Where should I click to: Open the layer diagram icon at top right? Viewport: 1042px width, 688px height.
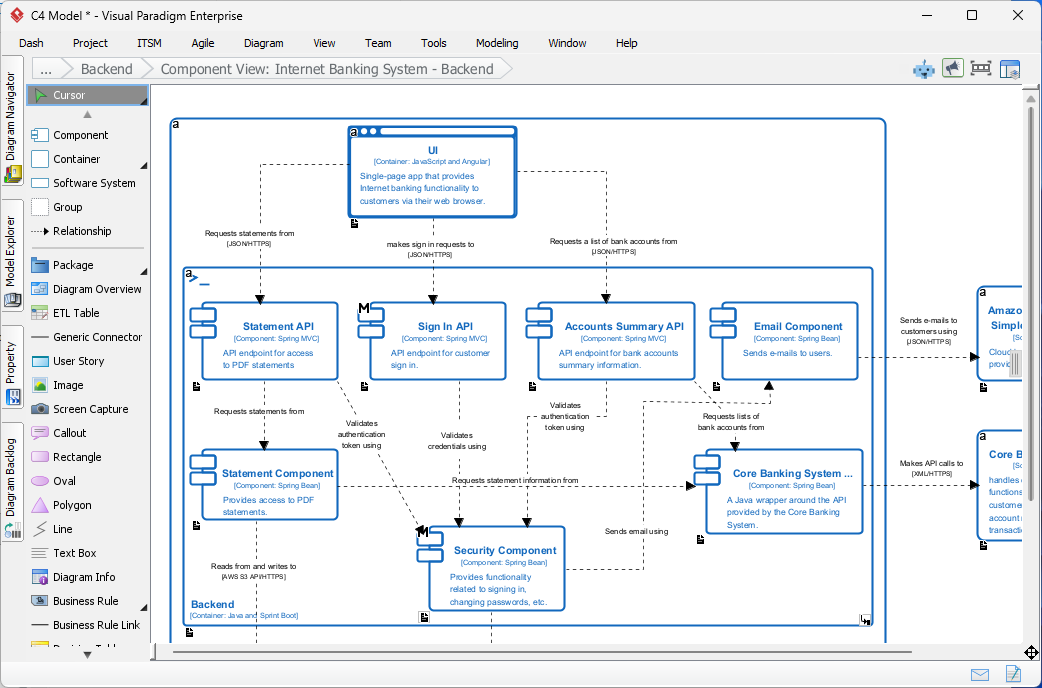[x=1008, y=68]
